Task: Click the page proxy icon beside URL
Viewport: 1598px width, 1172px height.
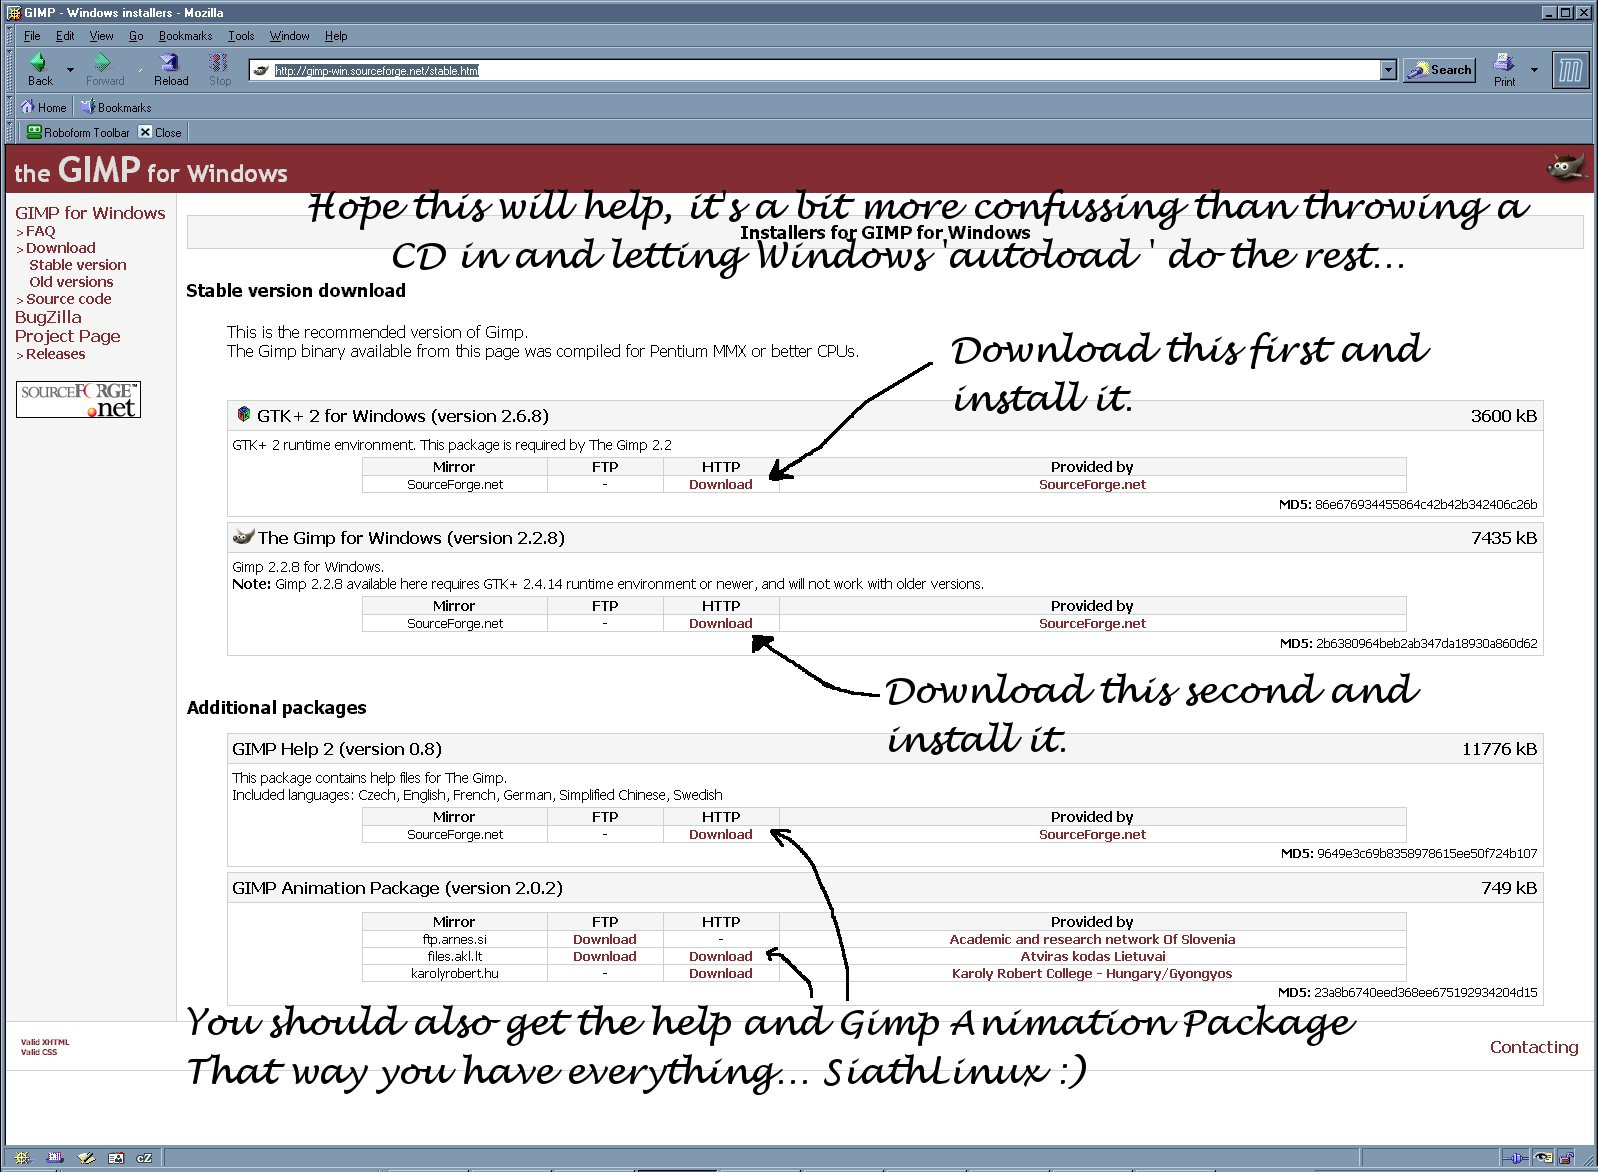Action: (x=261, y=71)
